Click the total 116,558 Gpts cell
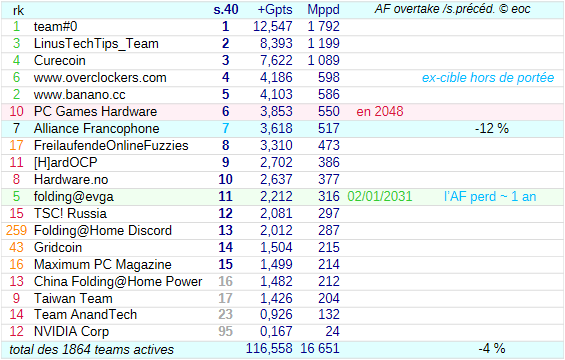565x360 pixels. (x=269, y=349)
